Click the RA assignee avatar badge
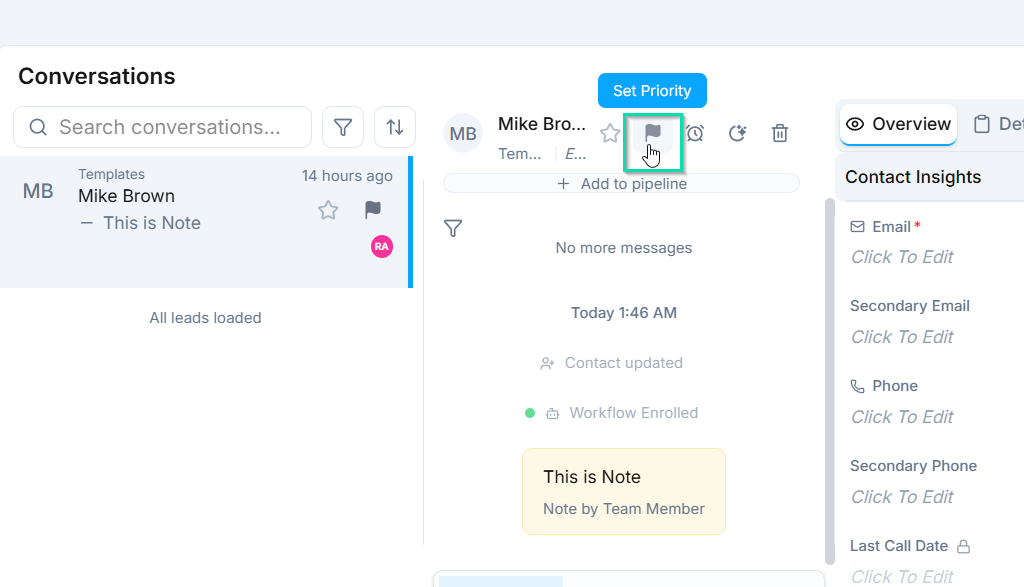1024x587 pixels. (x=381, y=246)
